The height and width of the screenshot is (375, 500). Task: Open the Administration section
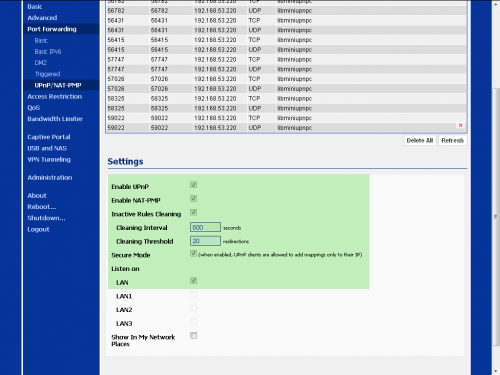point(50,178)
